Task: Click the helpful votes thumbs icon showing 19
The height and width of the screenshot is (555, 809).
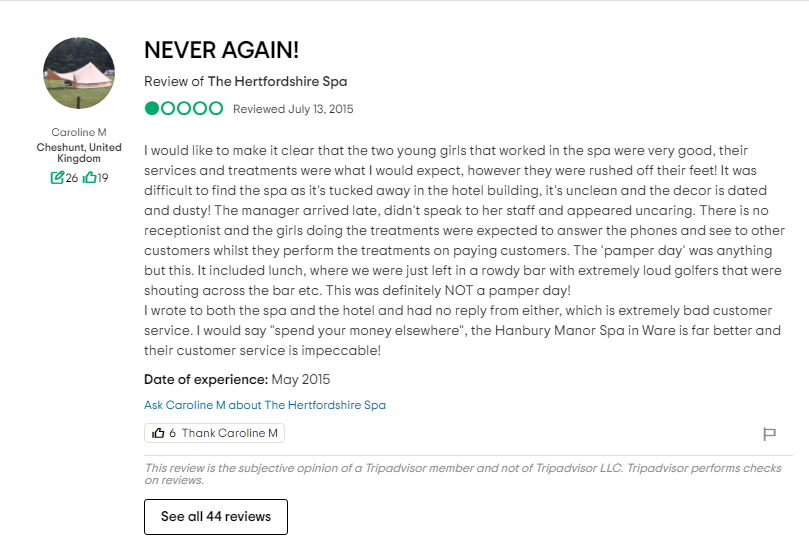Action: pos(89,177)
